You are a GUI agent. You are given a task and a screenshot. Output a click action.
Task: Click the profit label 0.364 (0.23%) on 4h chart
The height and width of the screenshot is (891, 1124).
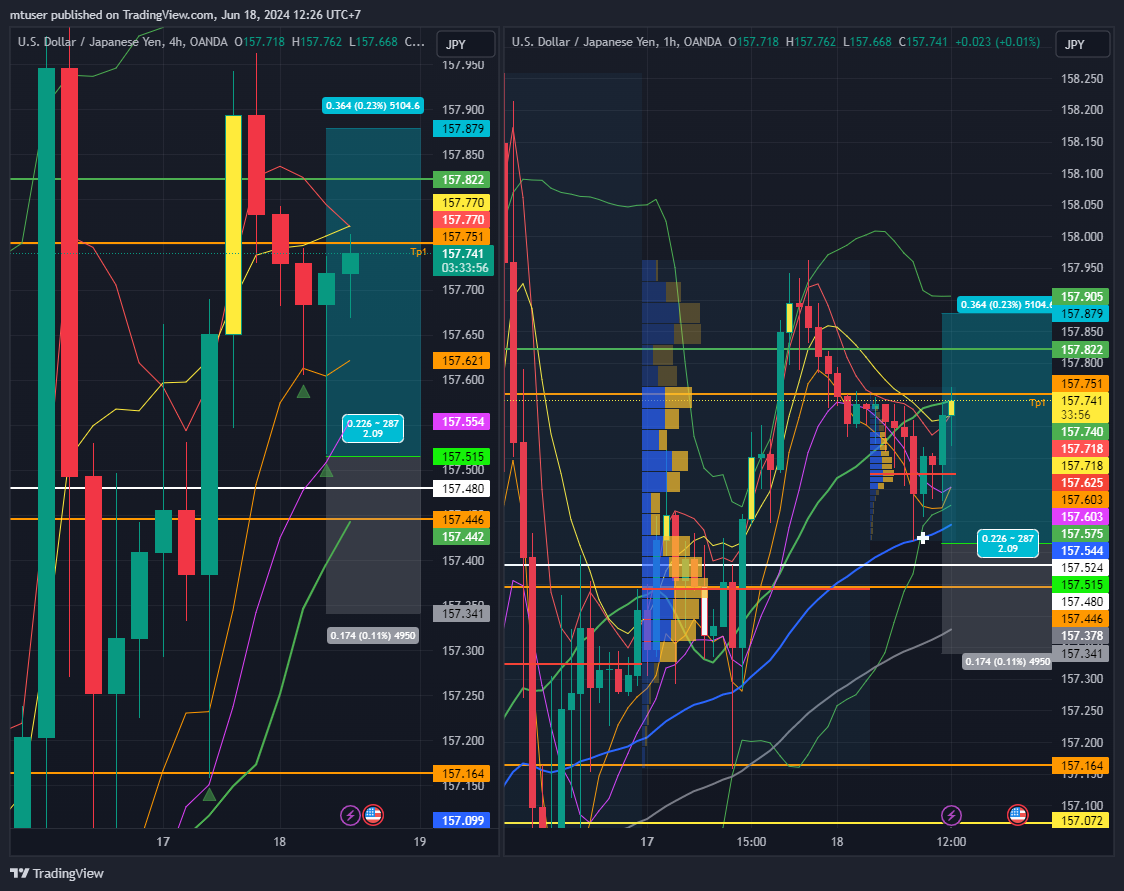pos(373,106)
